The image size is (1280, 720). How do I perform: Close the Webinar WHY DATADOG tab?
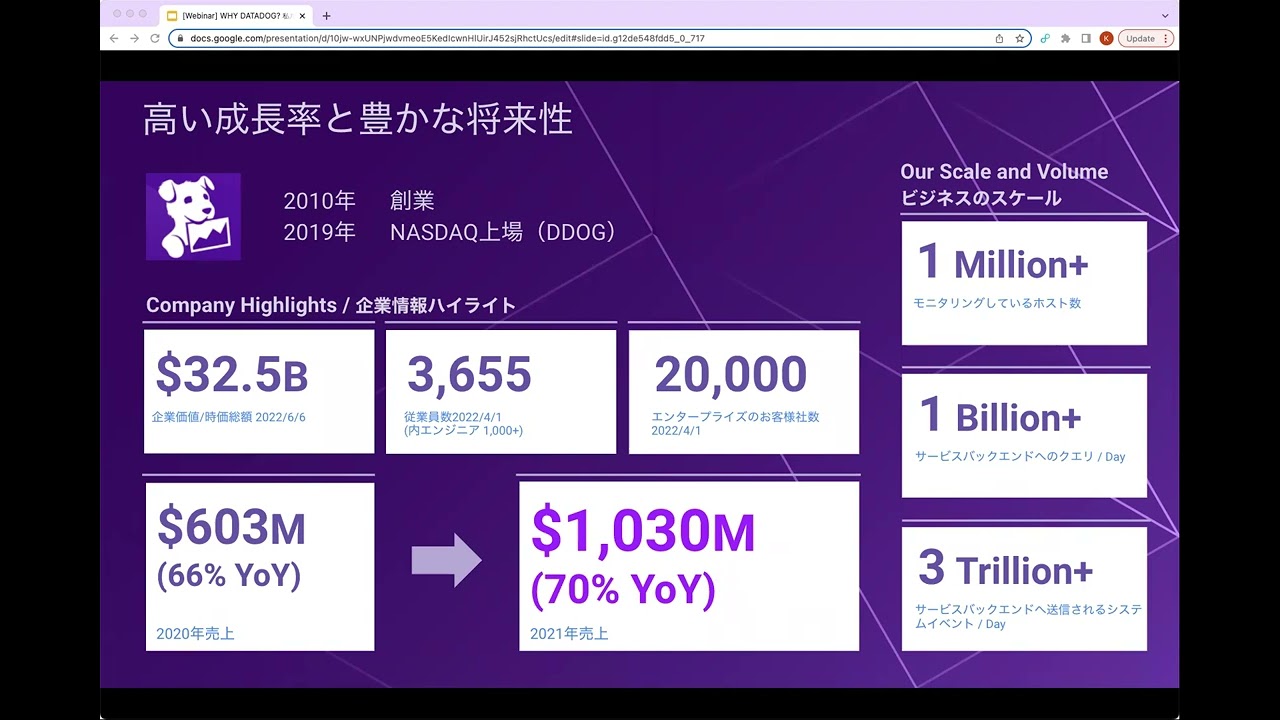click(302, 15)
